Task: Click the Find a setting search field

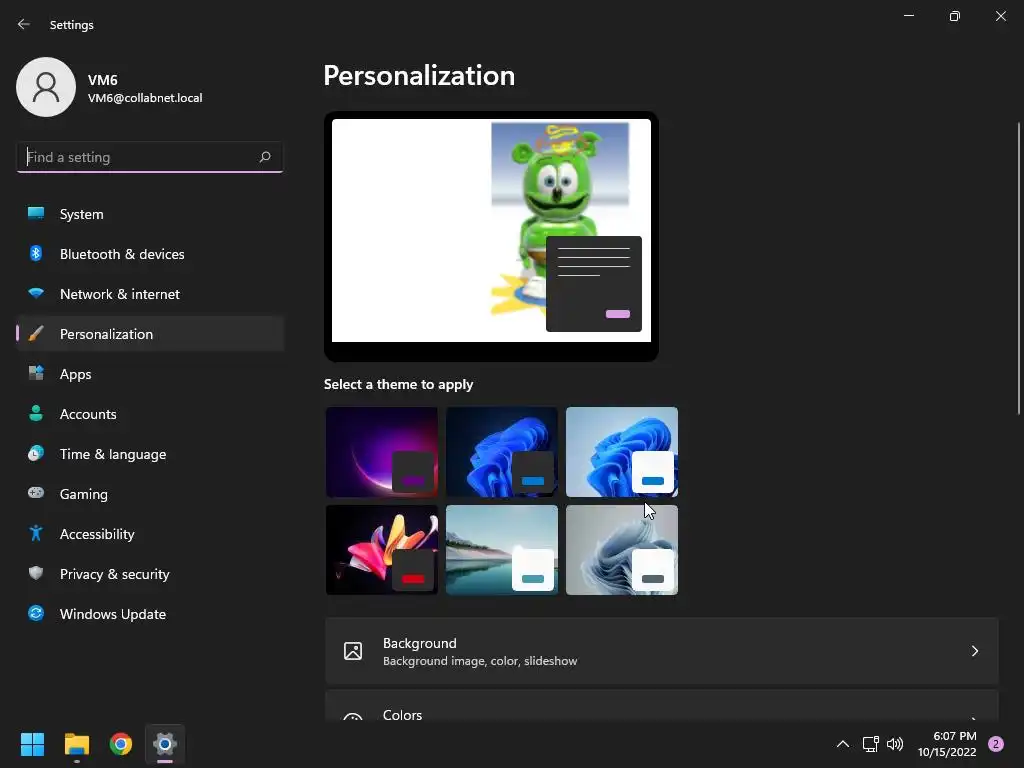Action: coord(150,157)
